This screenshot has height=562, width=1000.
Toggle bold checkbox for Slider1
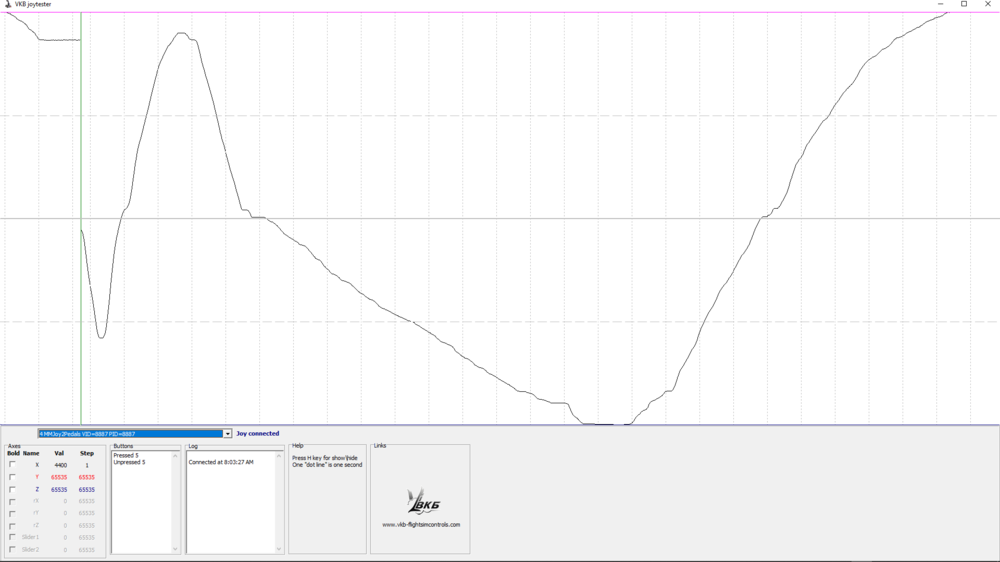click(12, 538)
